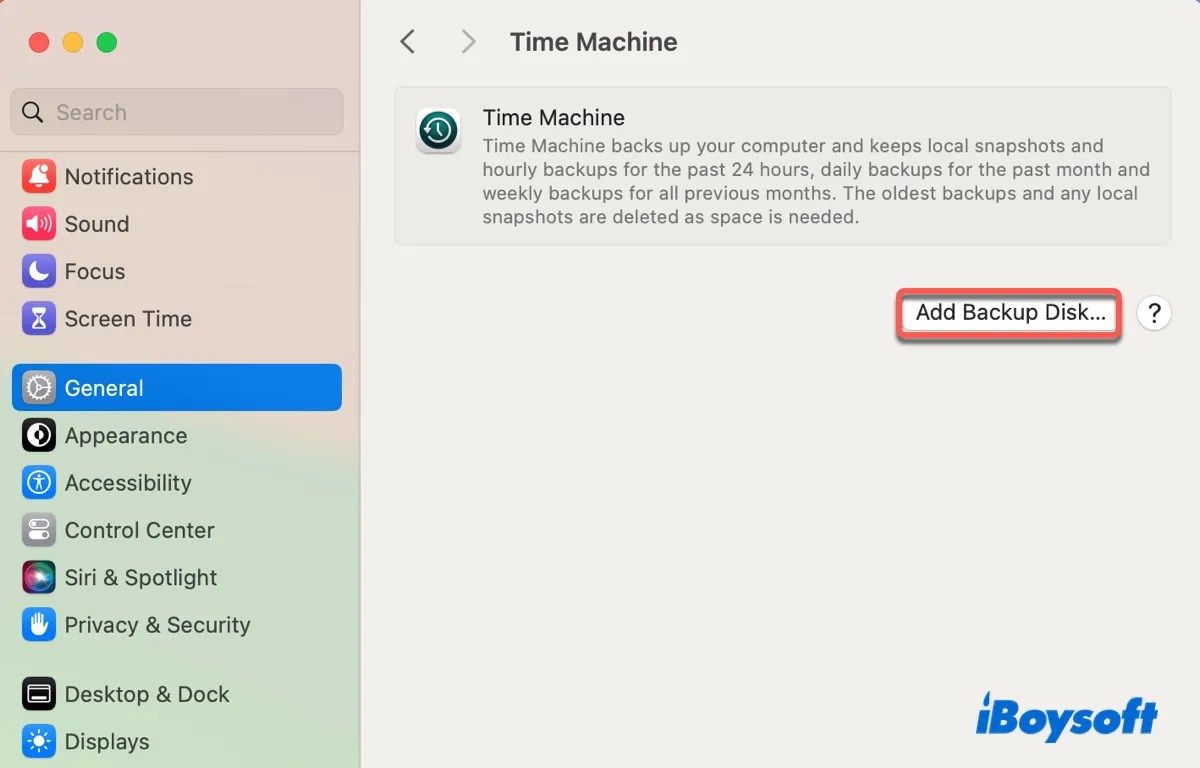The image size is (1200, 768).
Task: Click the Time Machine page title
Action: (593, 41)
